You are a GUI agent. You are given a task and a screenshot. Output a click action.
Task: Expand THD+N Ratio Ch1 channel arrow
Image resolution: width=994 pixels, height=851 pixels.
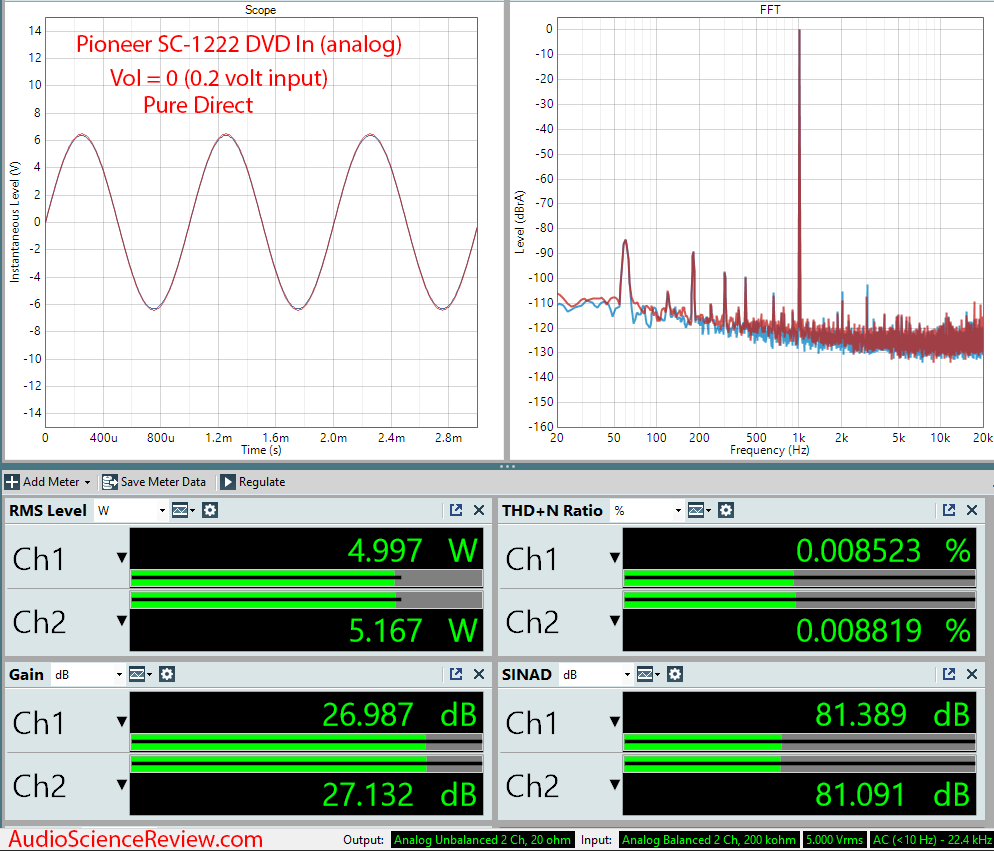614,558
